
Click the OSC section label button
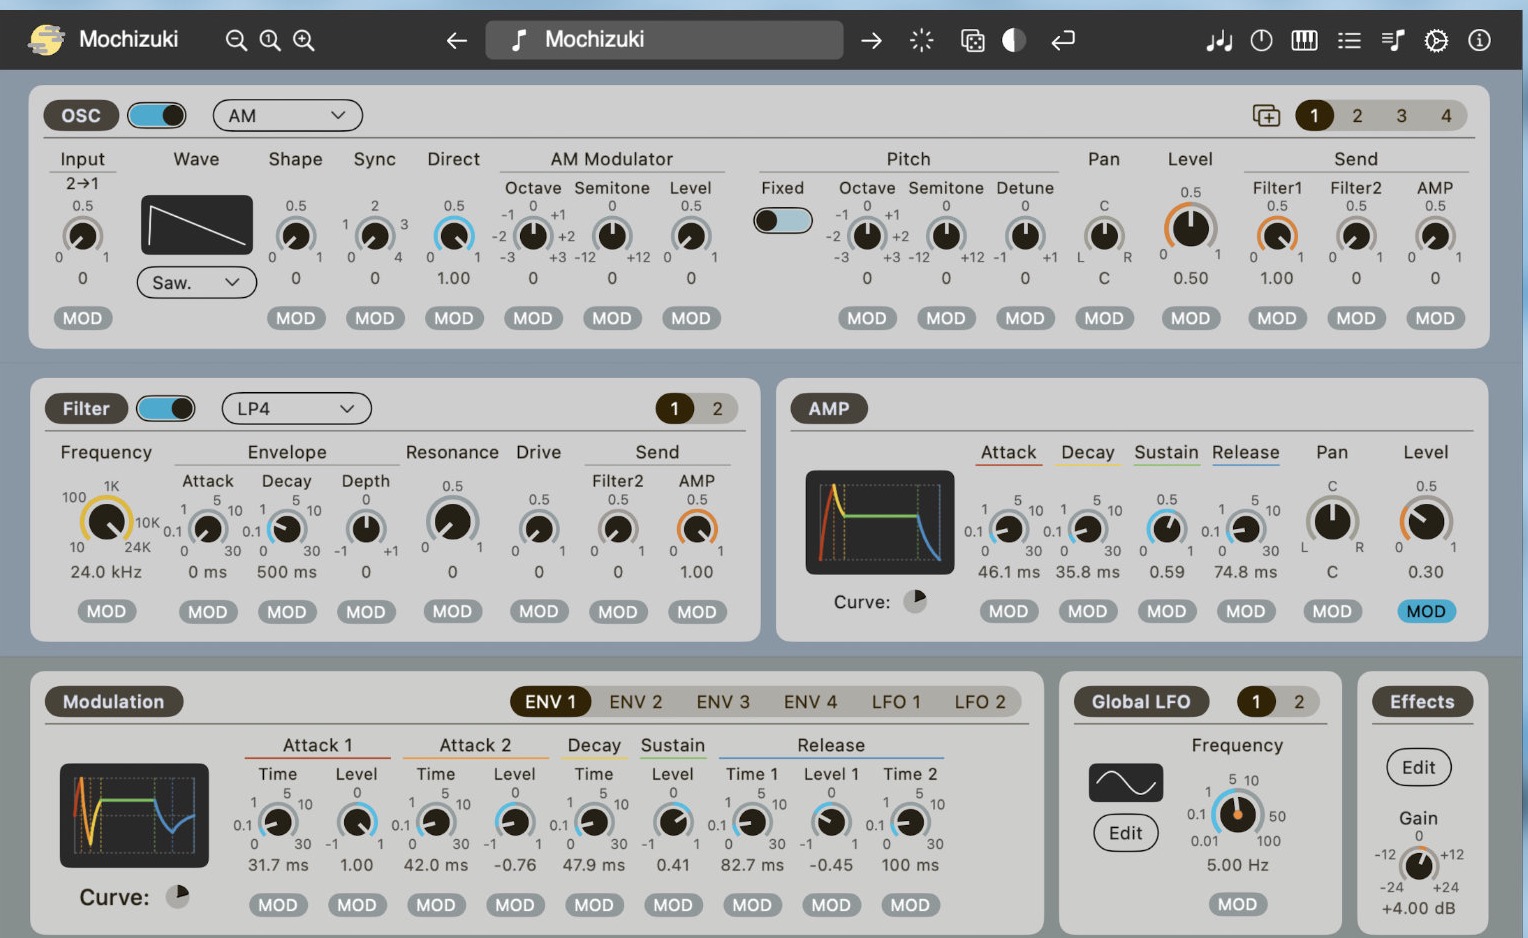click(81, 116)
